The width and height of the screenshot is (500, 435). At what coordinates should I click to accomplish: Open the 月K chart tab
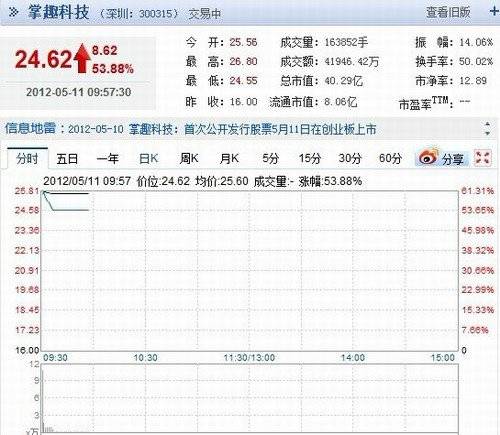click(x=229, y=158)
